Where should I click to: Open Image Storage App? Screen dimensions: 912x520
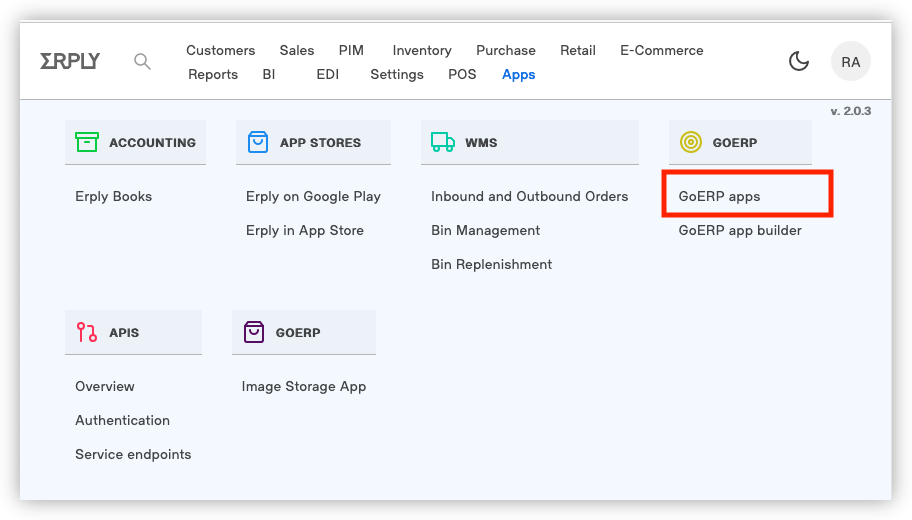(304, 386)
